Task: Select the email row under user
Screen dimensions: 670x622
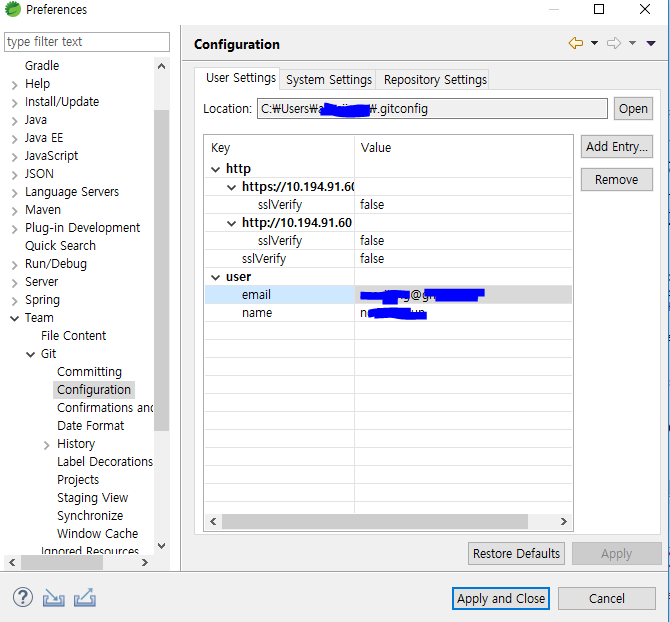Action: pos(388,295)
